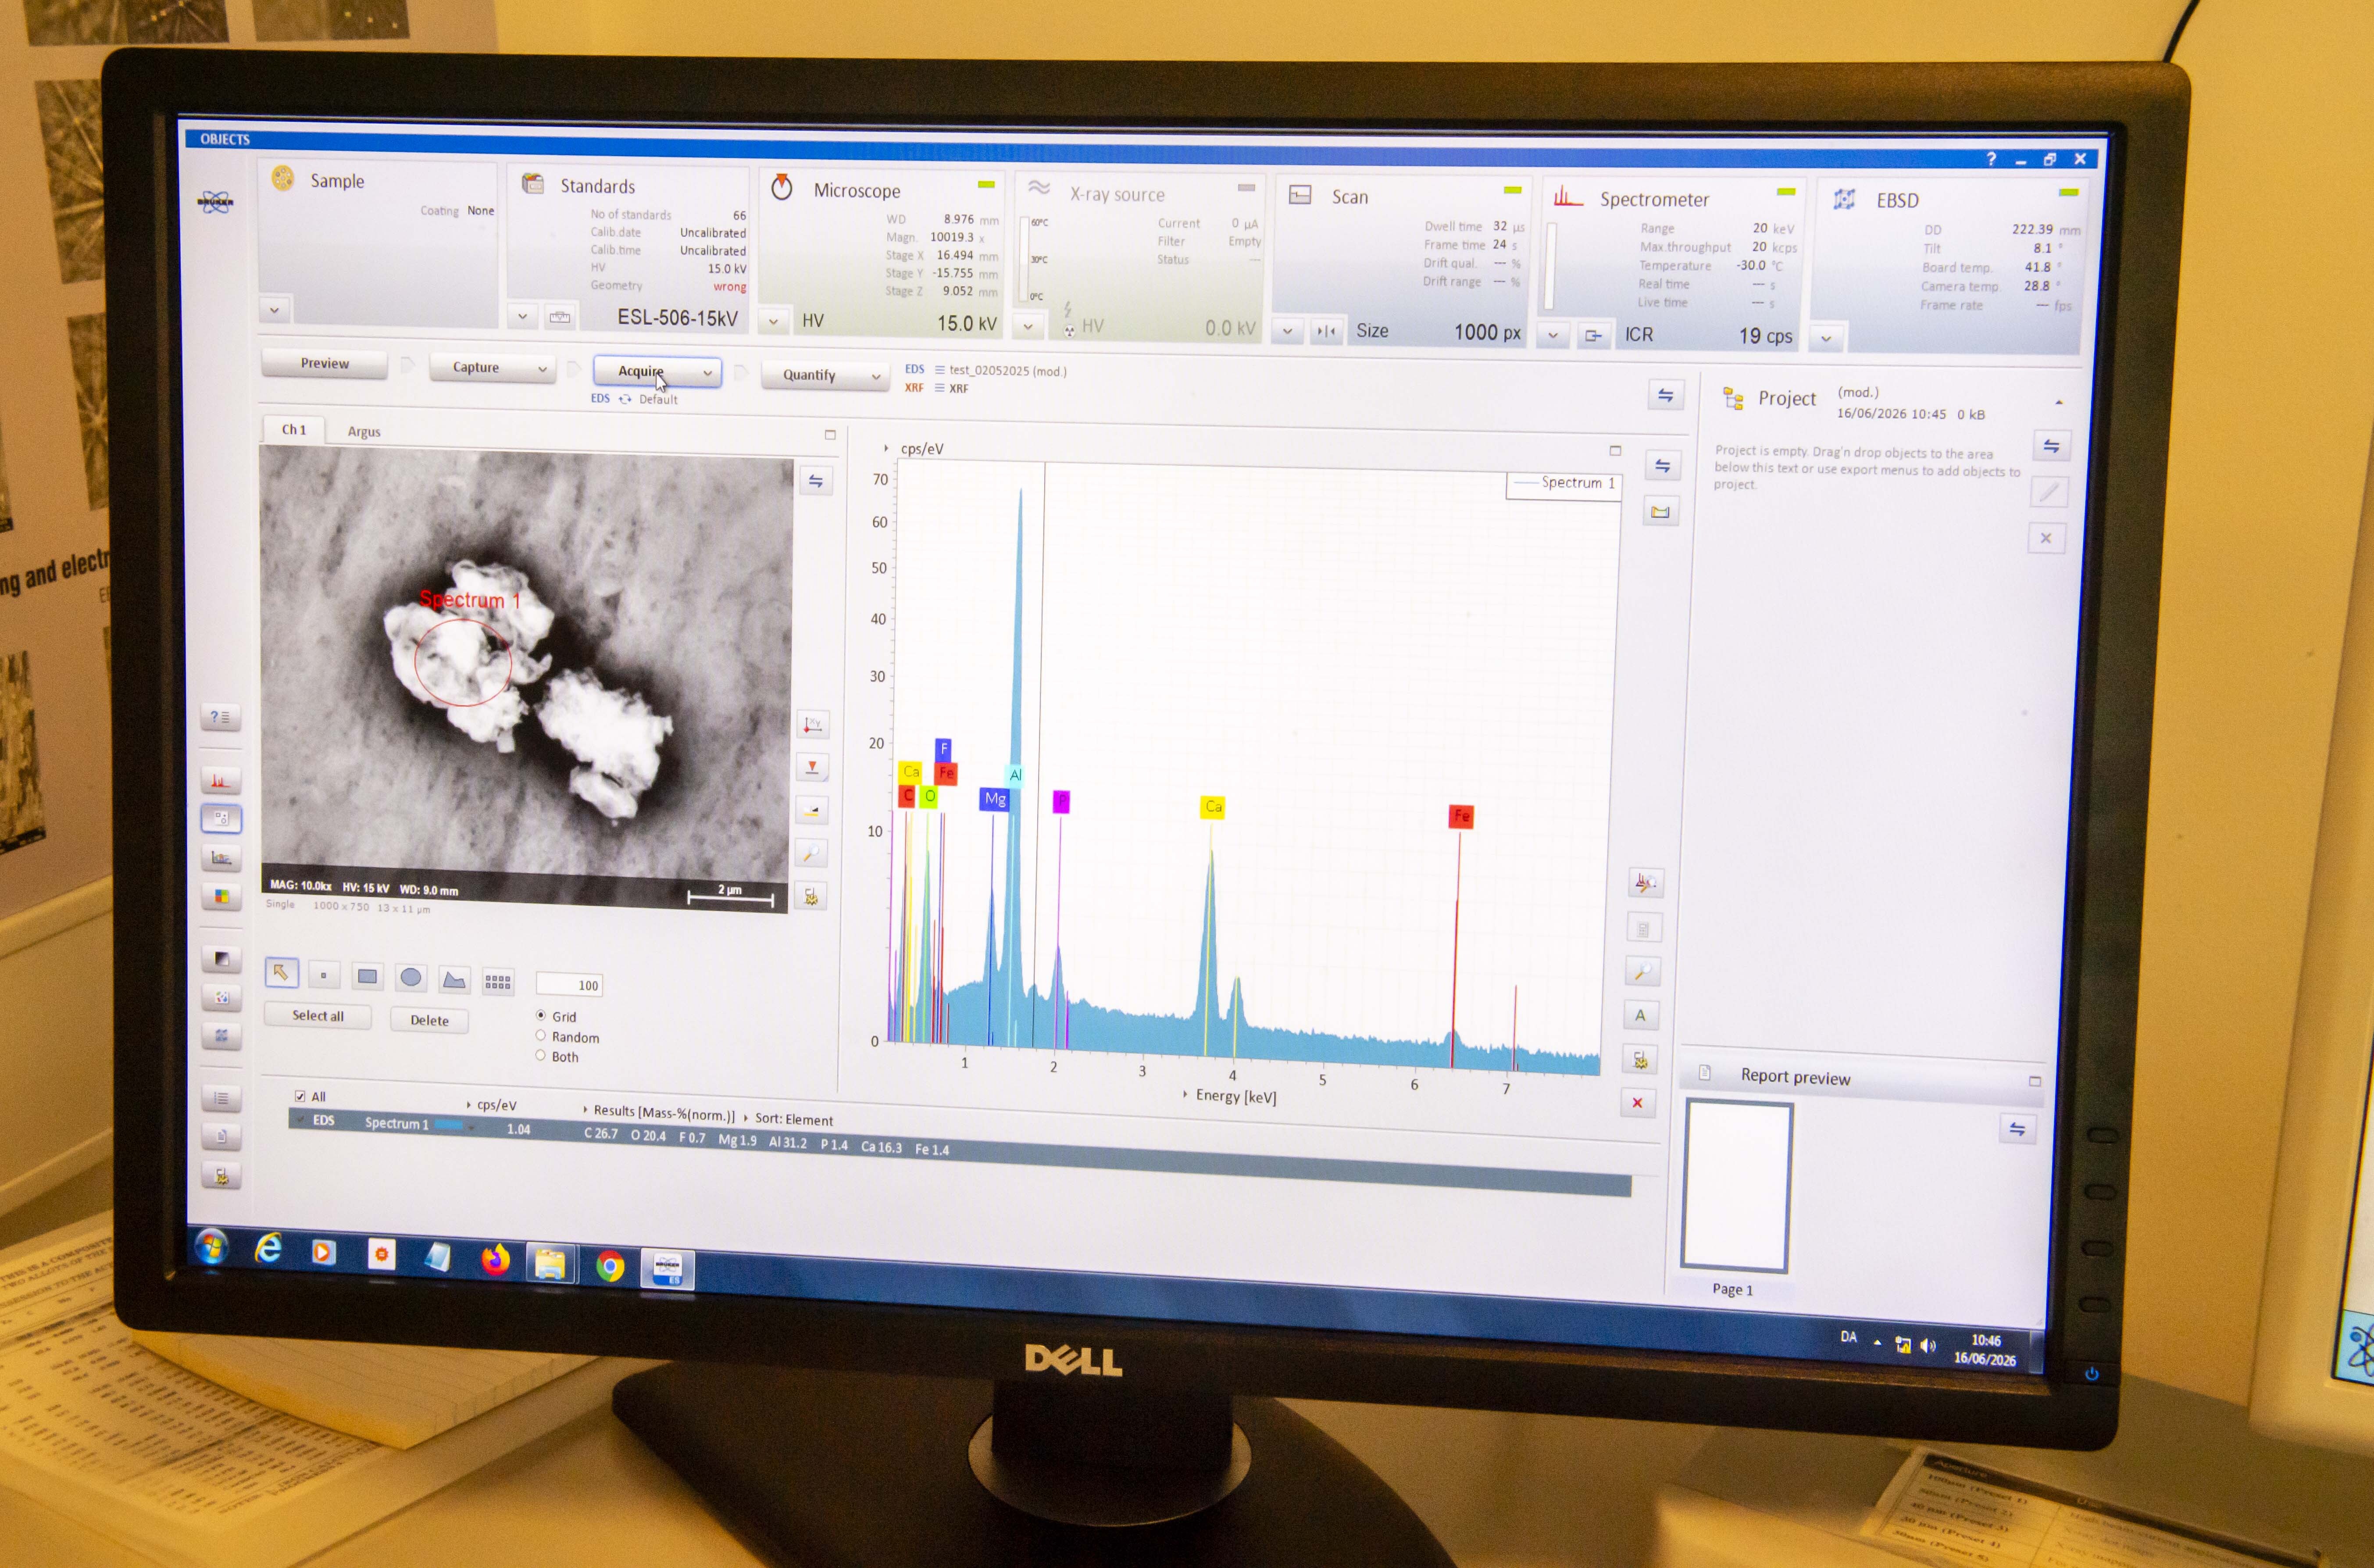Click the spectrum label 'A' icon
Image resolution: width=2374 pixels, height=1568 pixels.
(1640, 1015)
